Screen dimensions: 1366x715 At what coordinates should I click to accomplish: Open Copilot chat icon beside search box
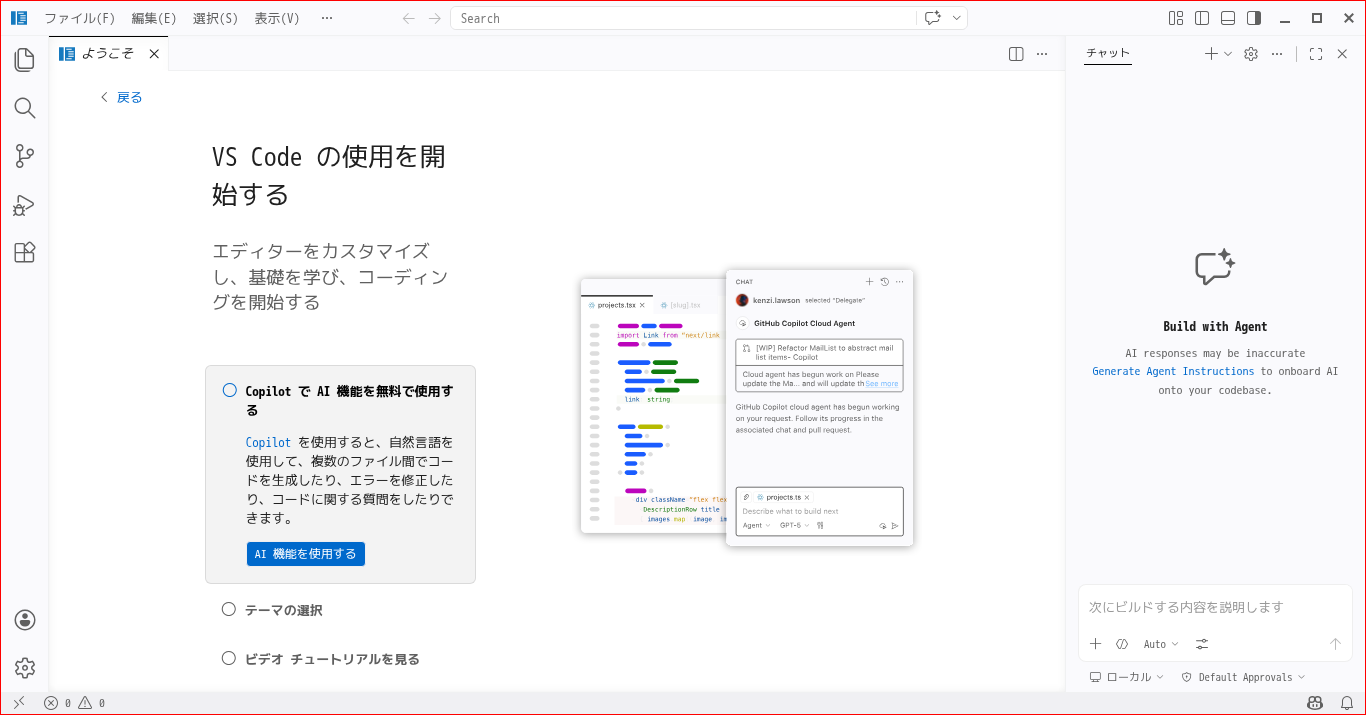[x=933, y=18]
